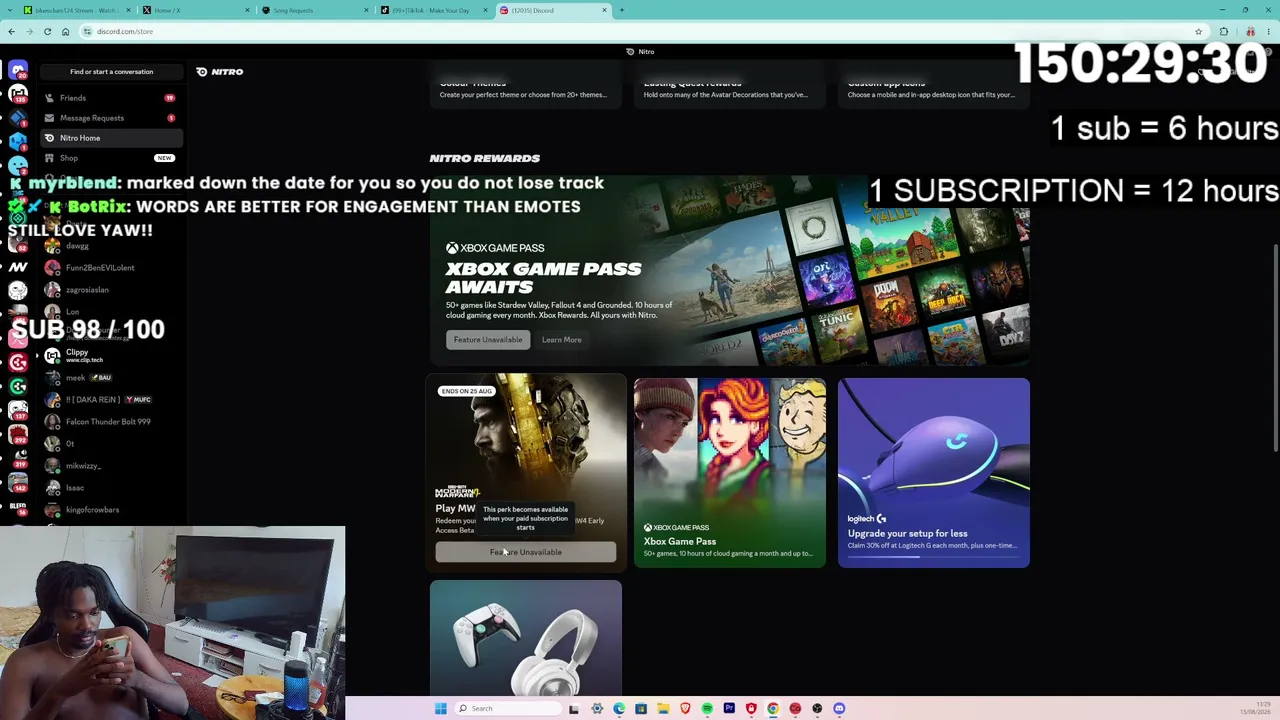
Task: Switch to the Home / X tab
Action: [x=195, y=10]
